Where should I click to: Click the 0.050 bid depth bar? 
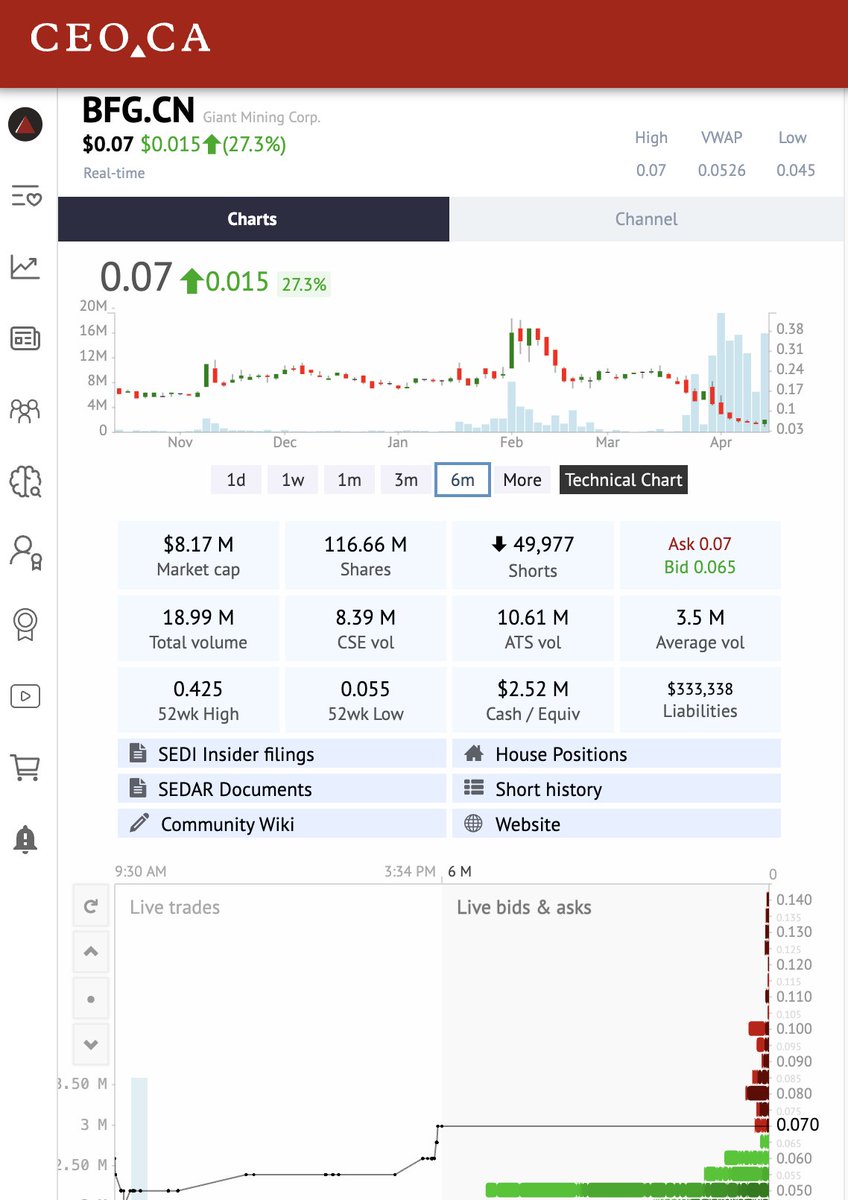(628, 1190)
